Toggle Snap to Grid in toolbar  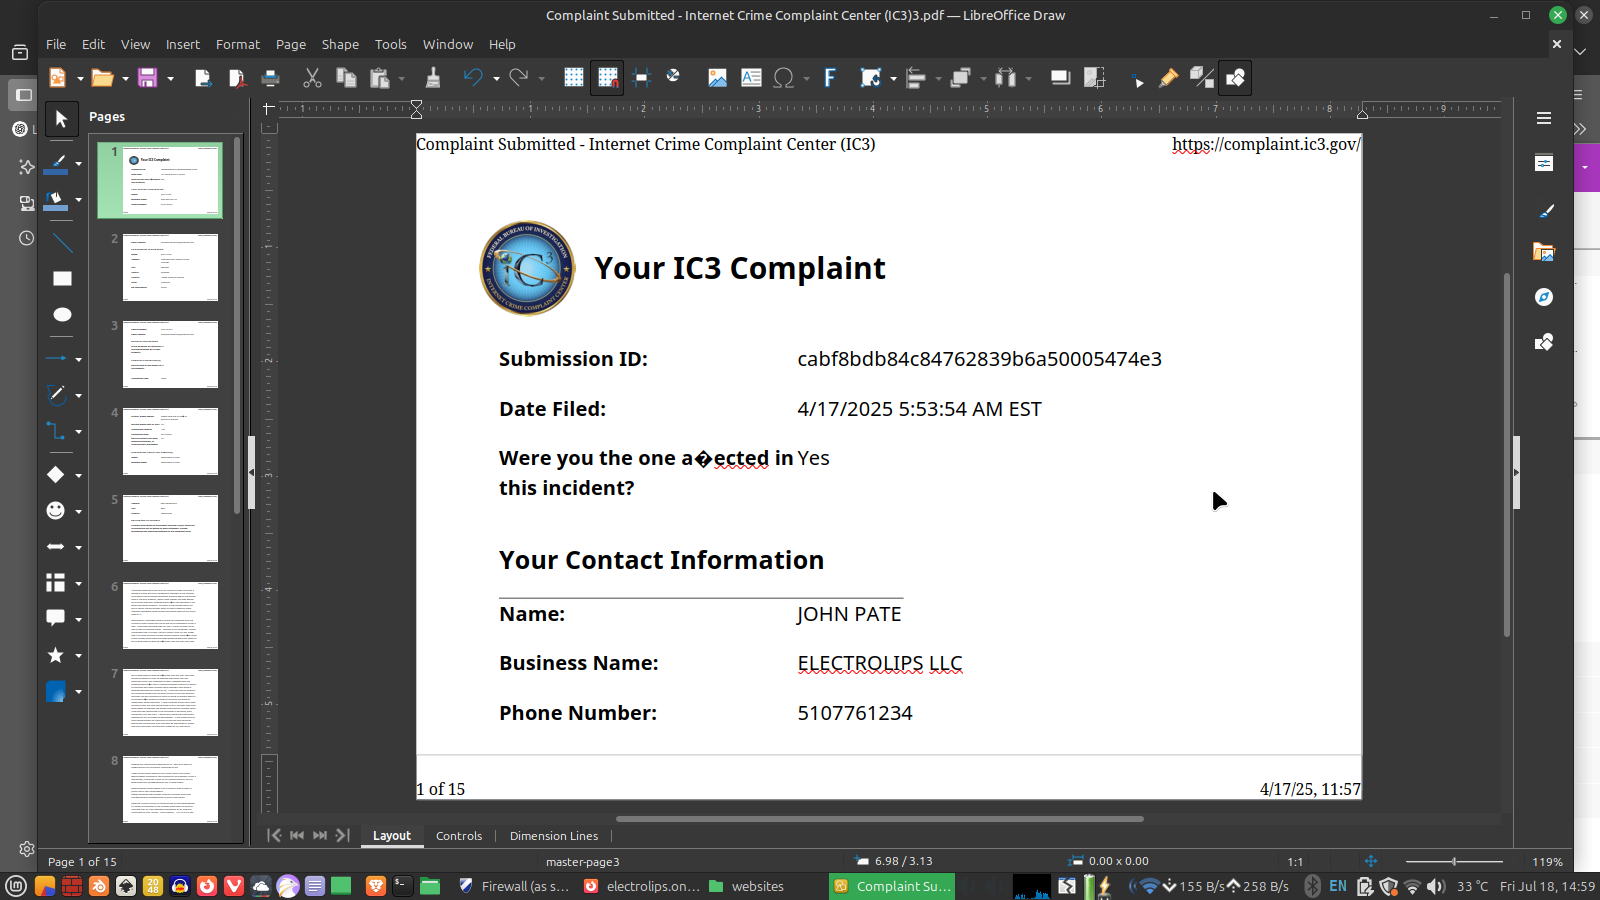click(x=607, y=78)
